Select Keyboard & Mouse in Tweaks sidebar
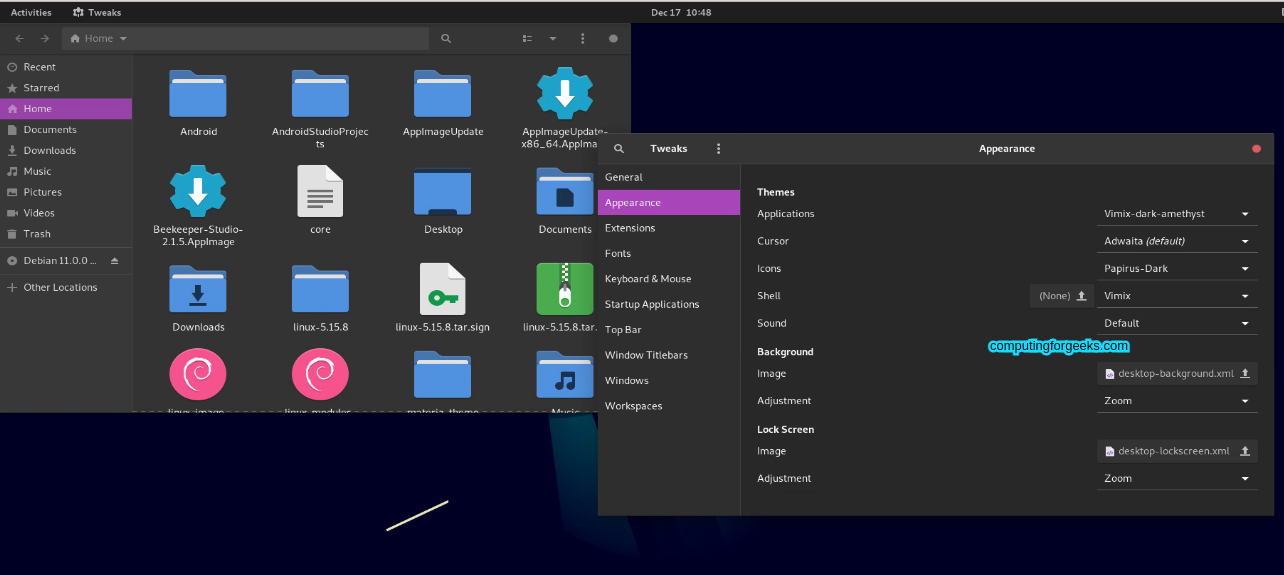1284x575 pixels. 669,279
